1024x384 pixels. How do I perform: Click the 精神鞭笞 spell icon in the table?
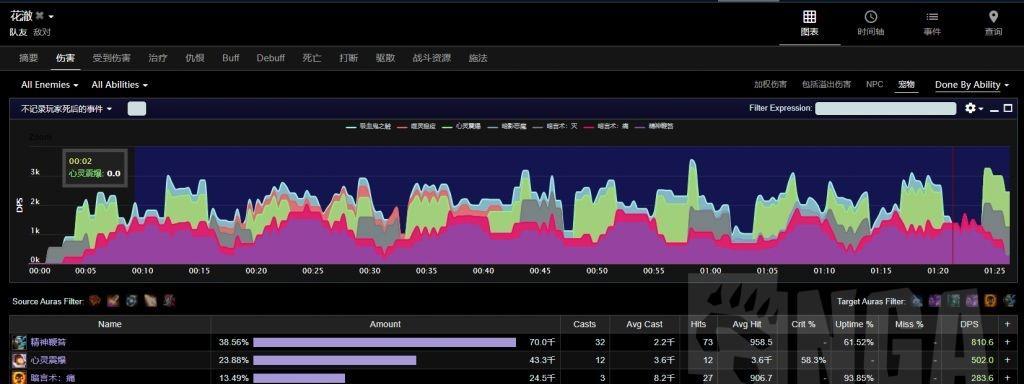[20, 342]
